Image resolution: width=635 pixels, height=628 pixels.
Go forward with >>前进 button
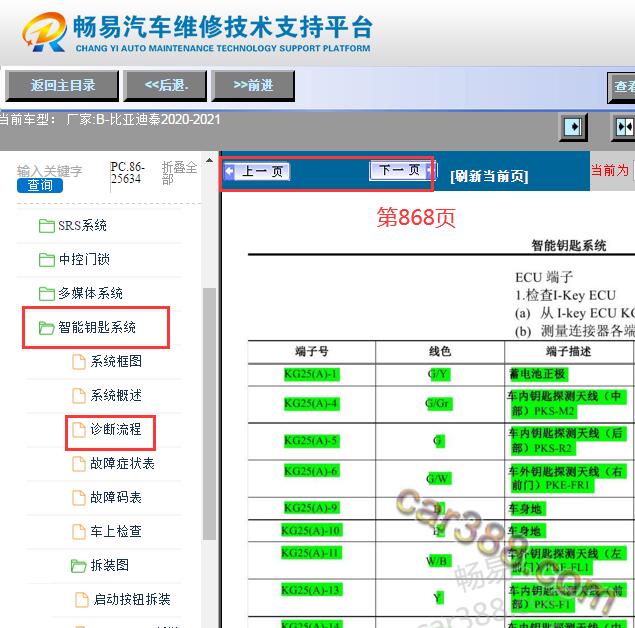pyautogui.click(x=253, y=85)
